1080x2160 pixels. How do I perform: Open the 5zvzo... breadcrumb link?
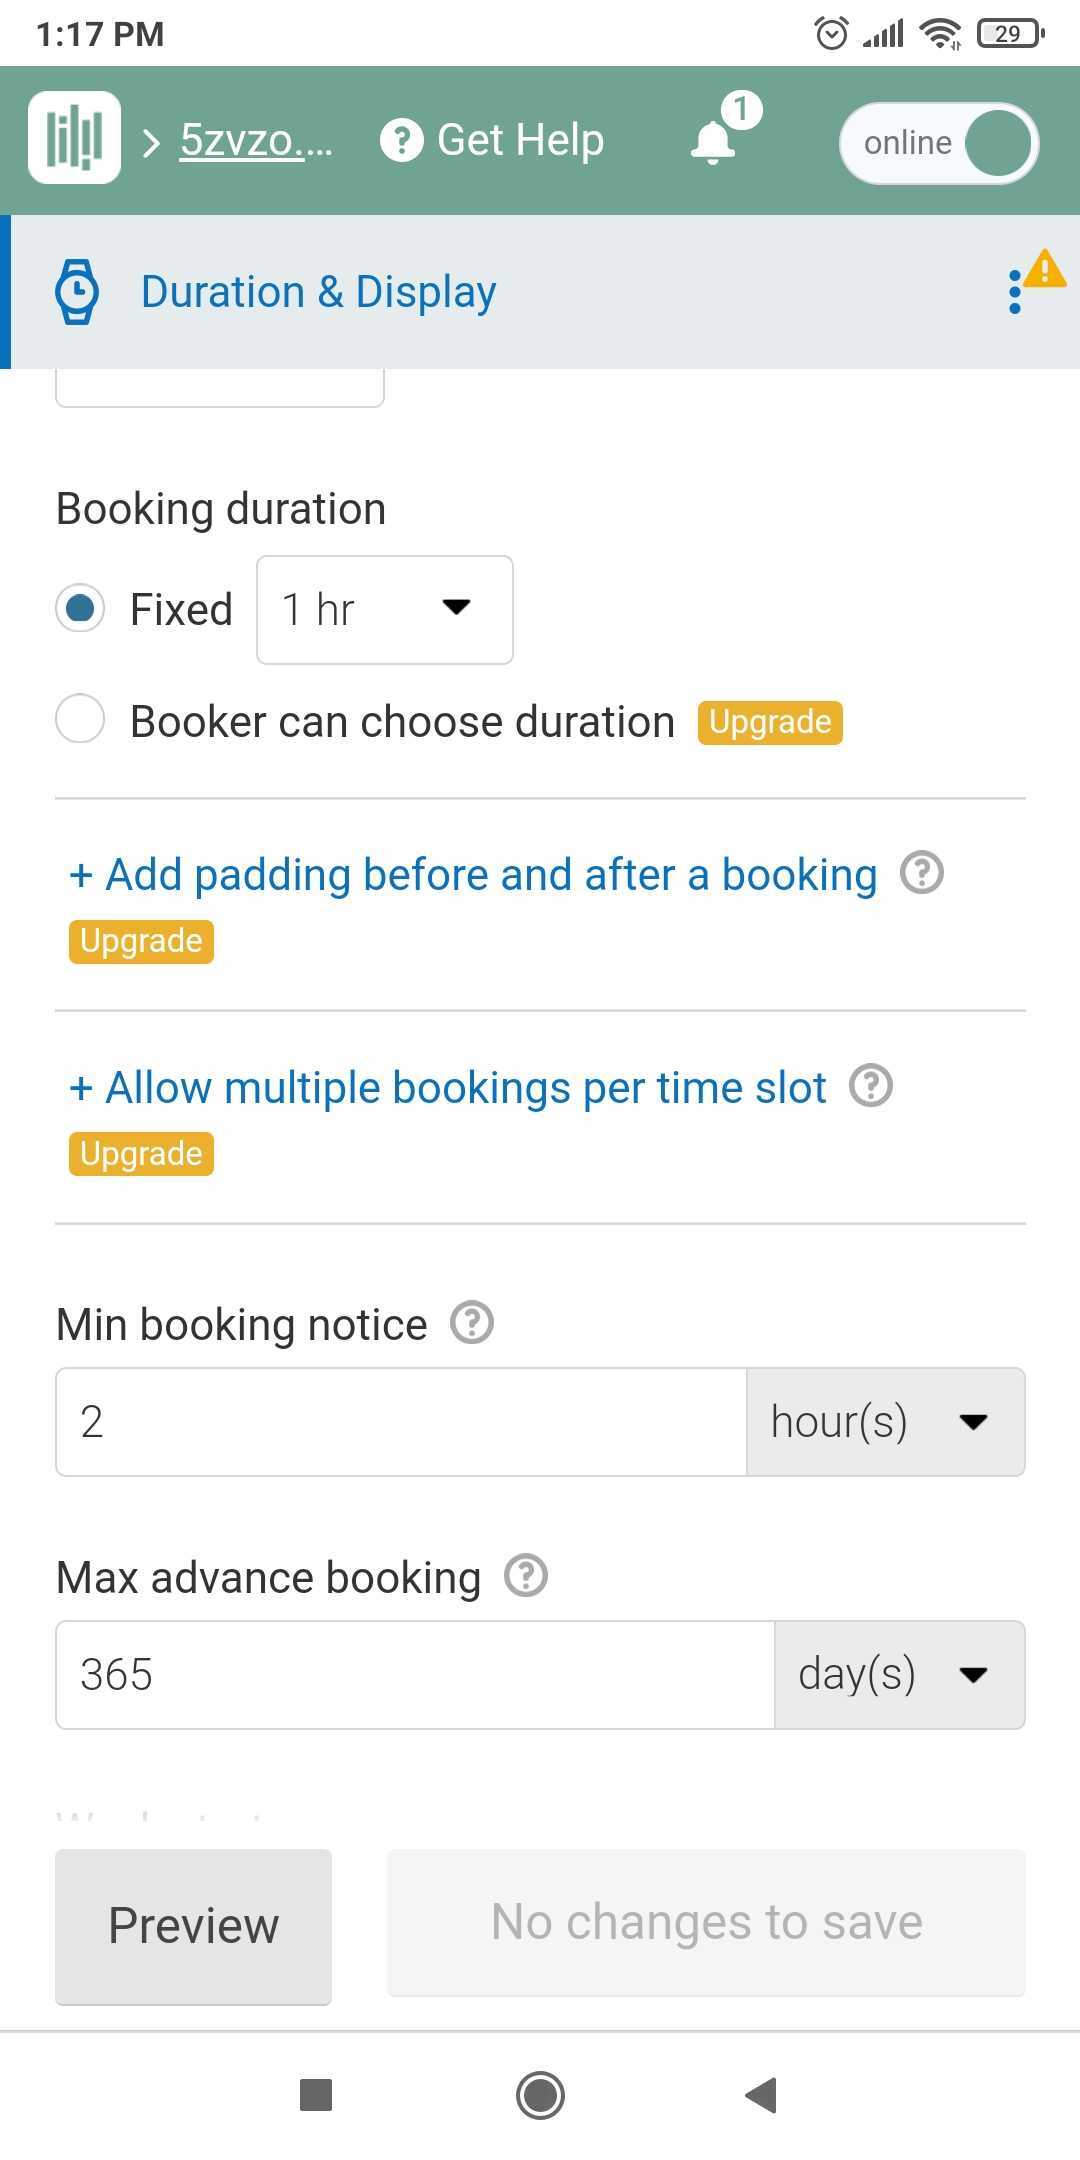click(256, 140)
